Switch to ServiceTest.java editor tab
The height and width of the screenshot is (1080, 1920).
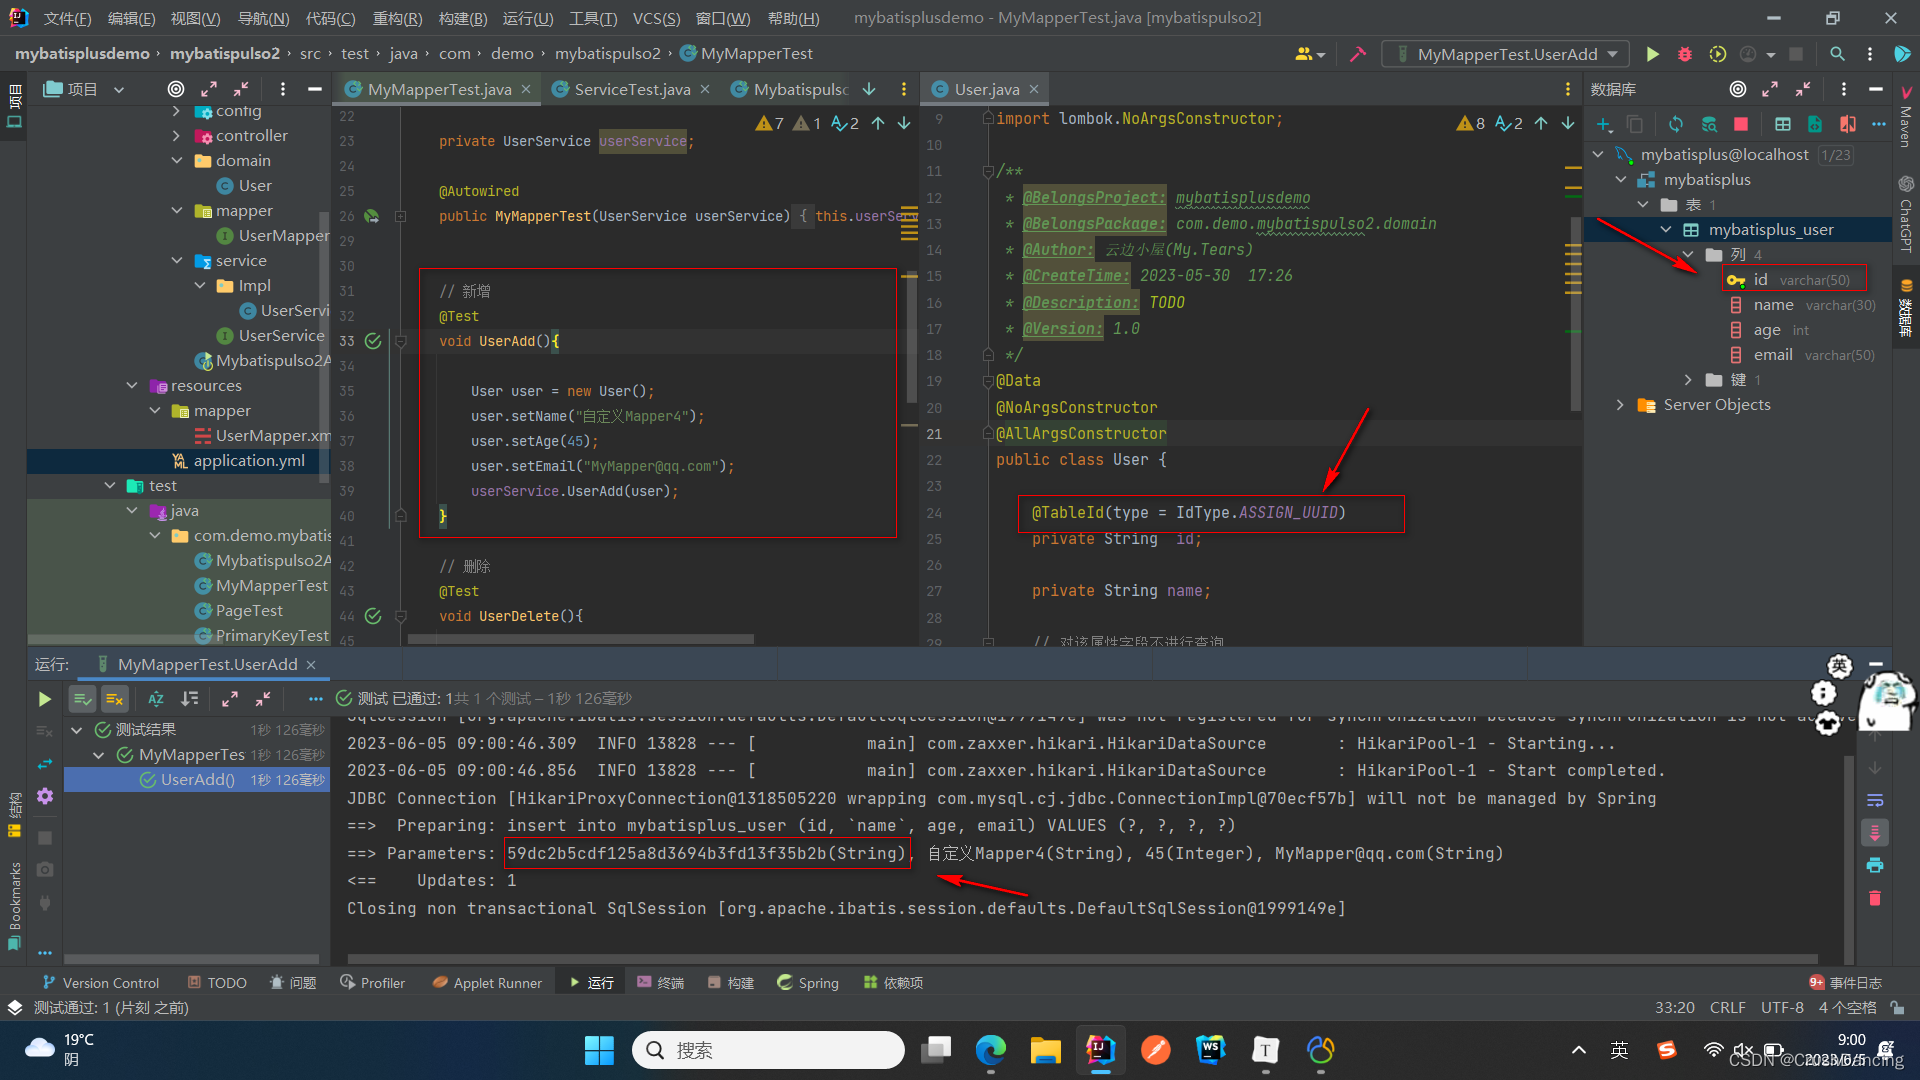click(x=632, y=89)
